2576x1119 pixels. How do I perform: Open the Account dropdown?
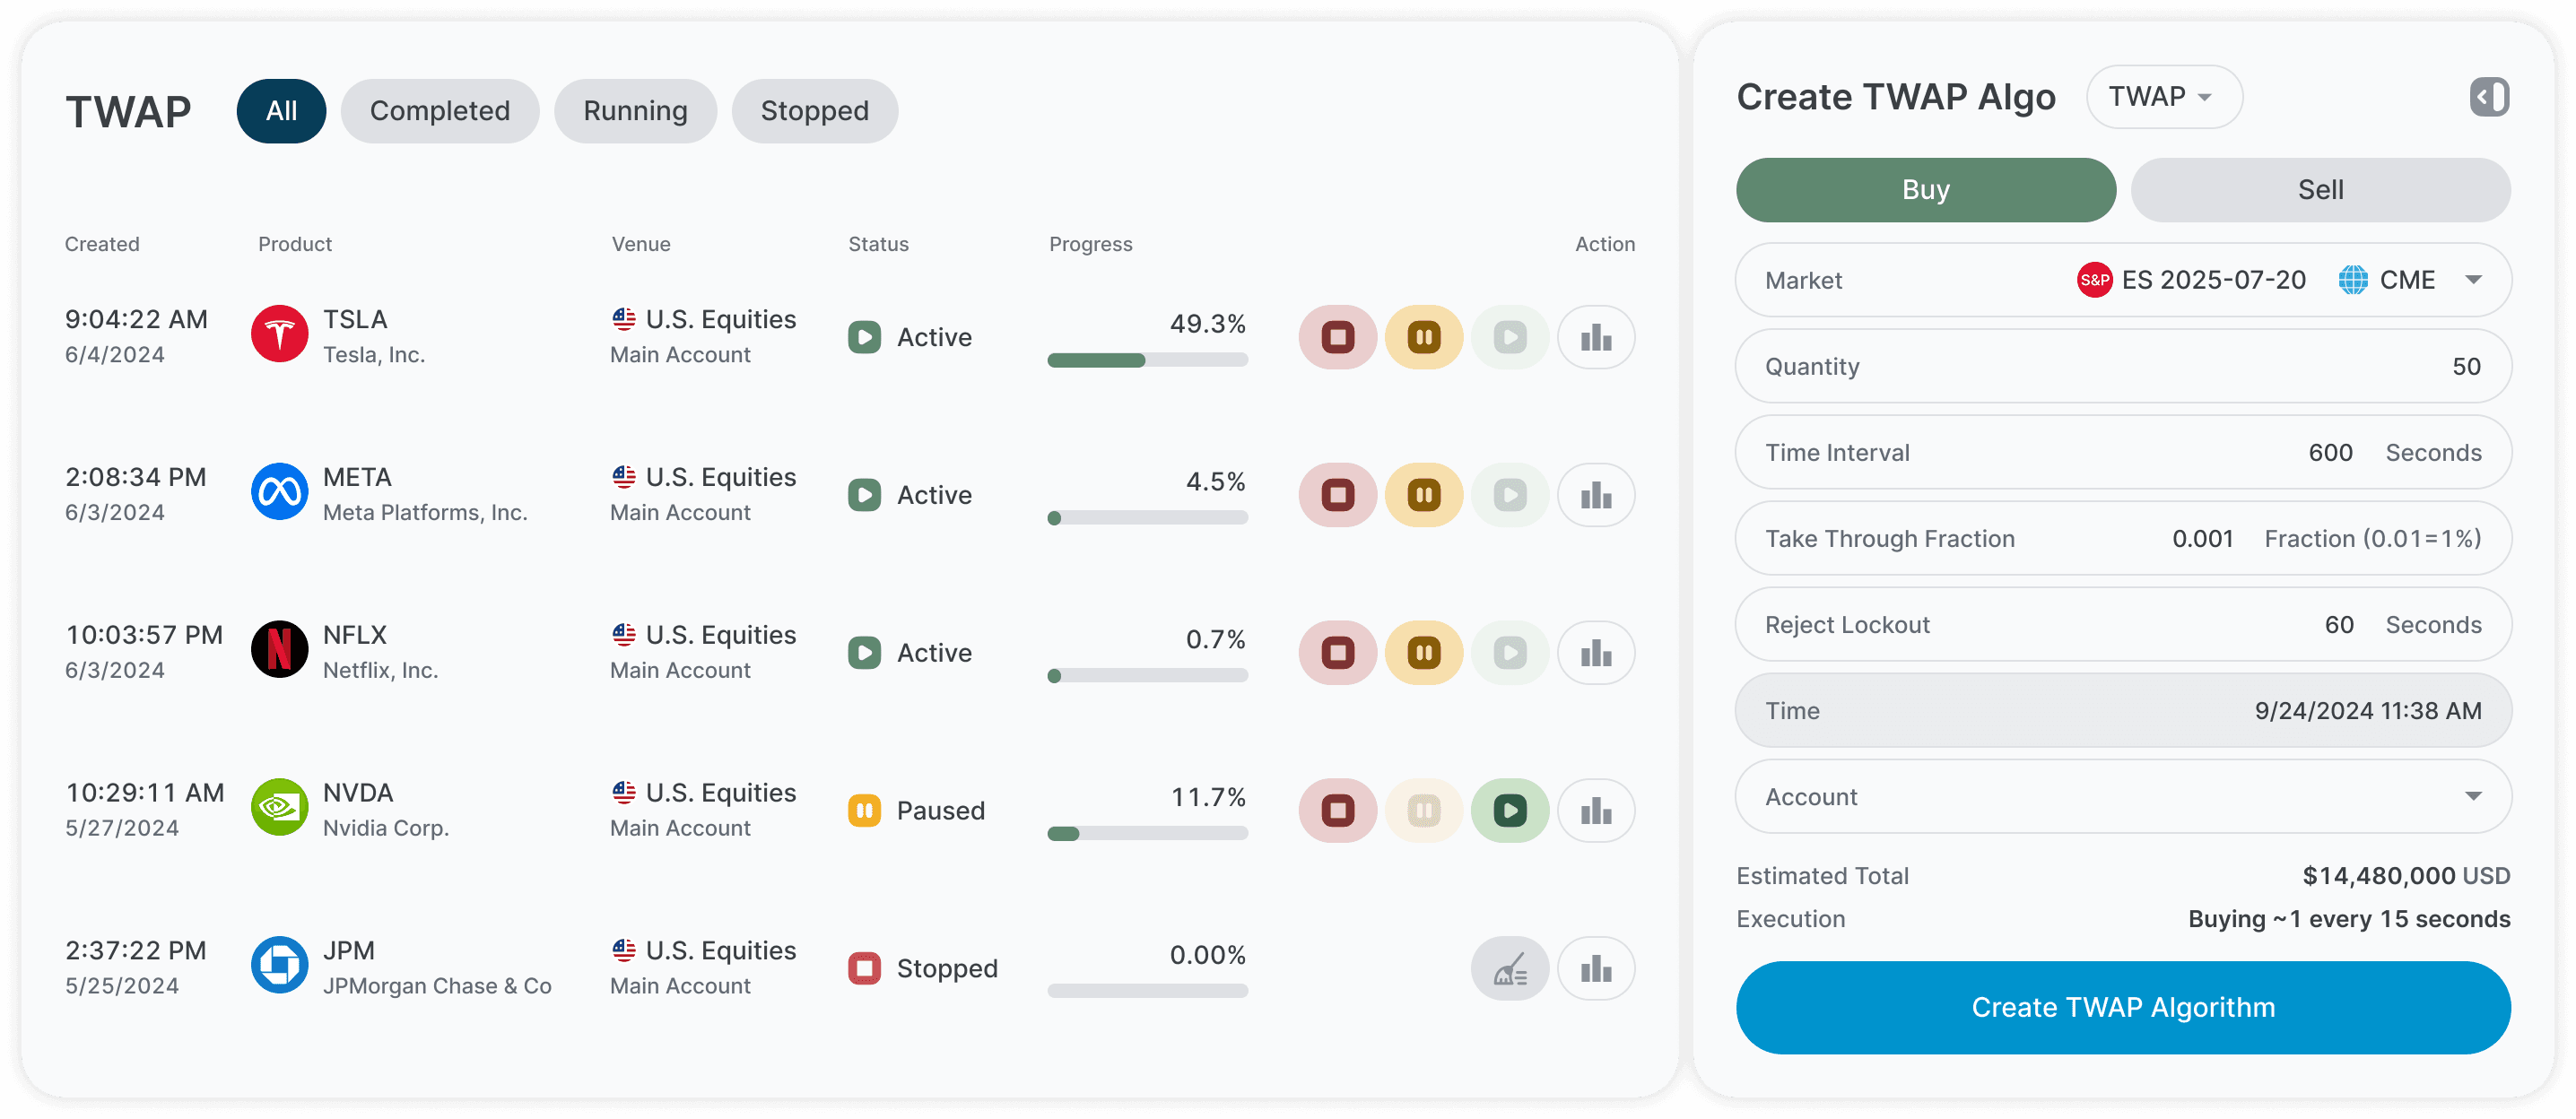(x=2122, y=797)
